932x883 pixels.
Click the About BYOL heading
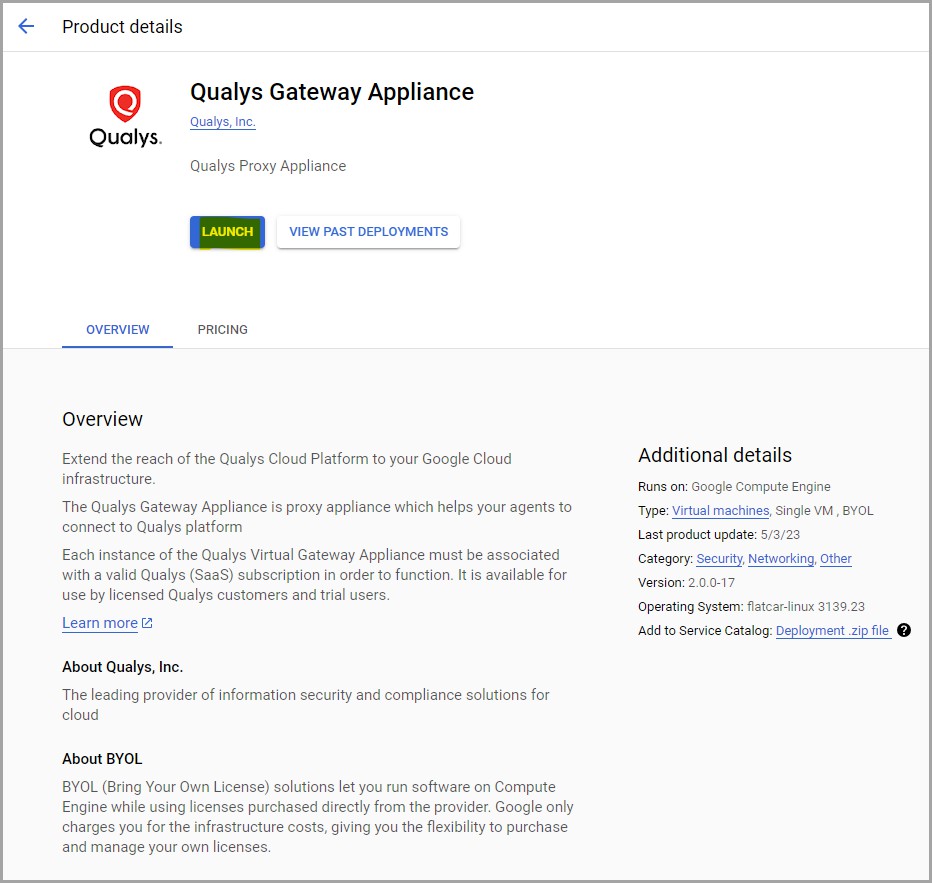coord(102,759)
